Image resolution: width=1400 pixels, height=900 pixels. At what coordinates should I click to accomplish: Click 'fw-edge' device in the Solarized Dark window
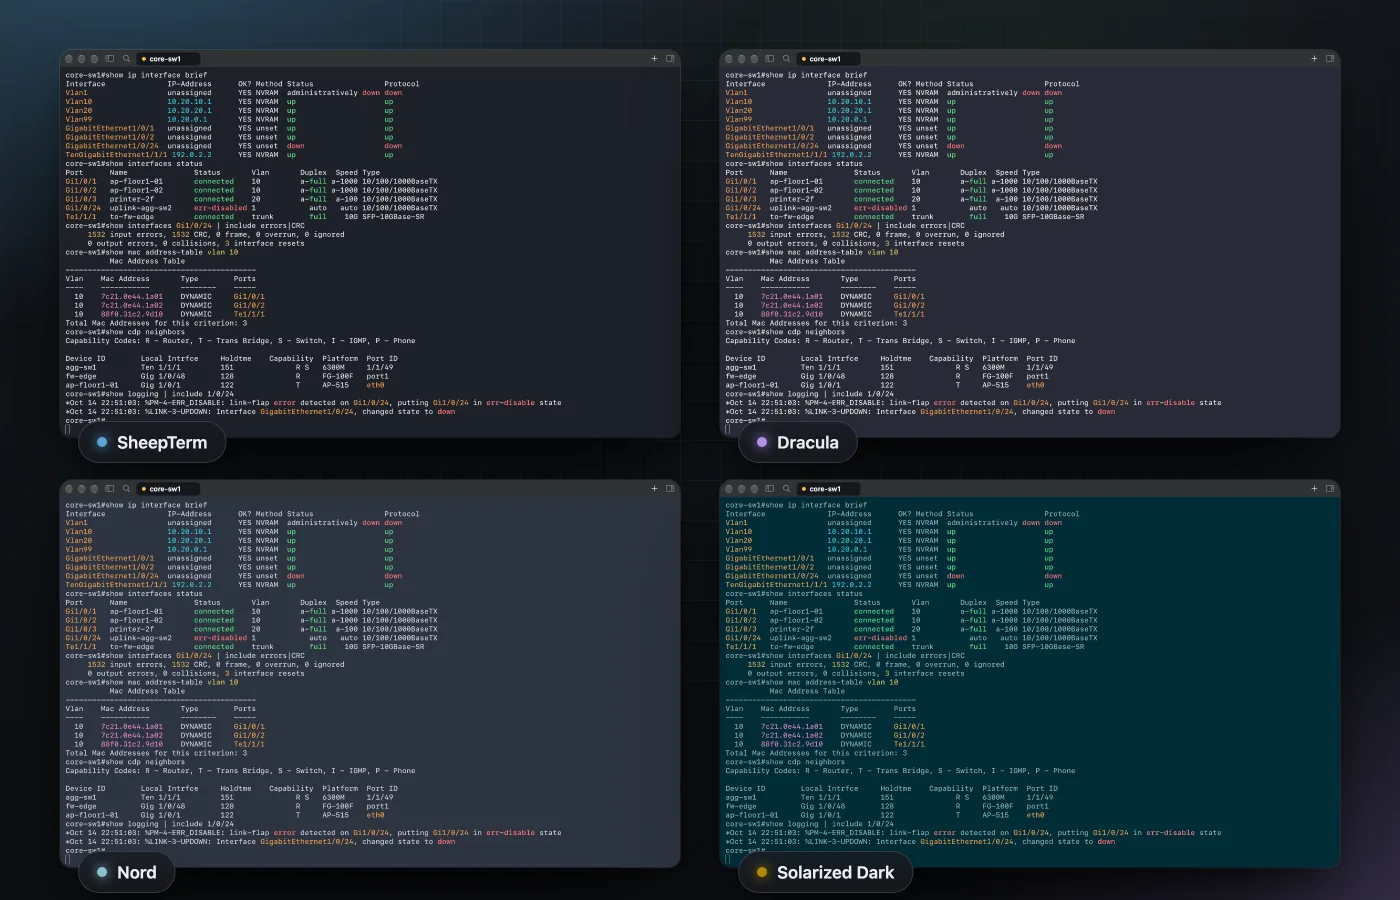pos(741,806)
